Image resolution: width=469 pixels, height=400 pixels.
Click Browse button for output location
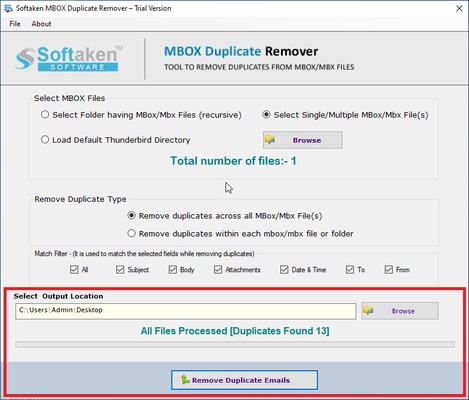coord(400,311)
